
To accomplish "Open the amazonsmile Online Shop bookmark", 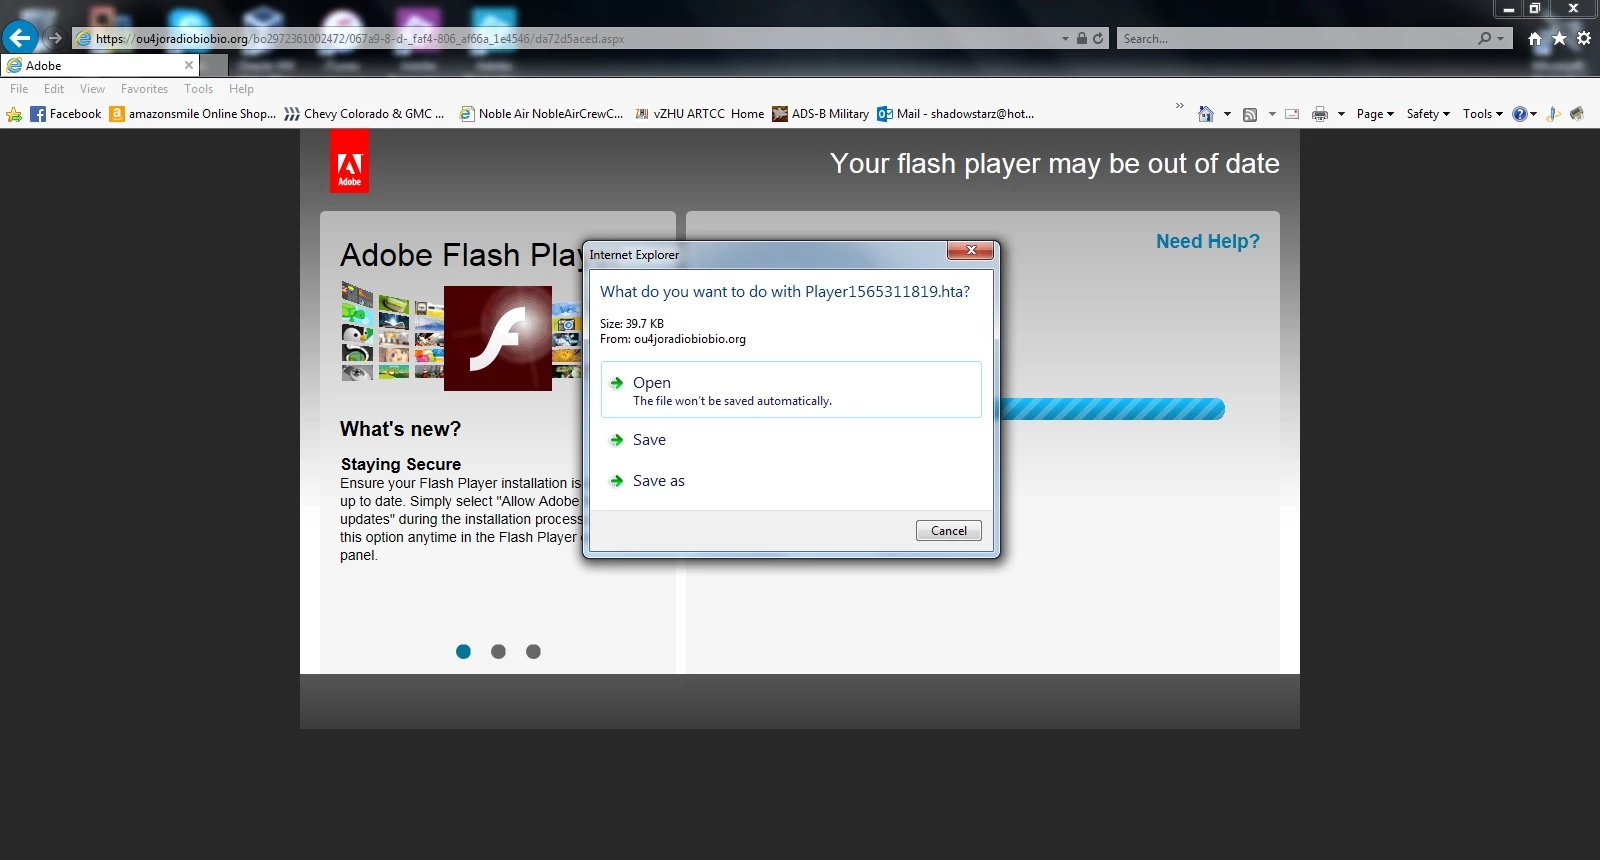I will [x=192, y=114].
